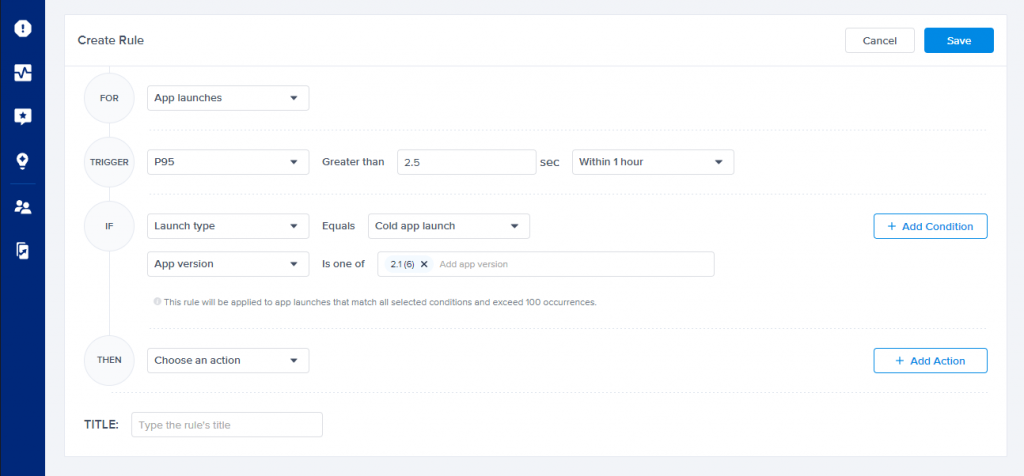1024x476 pixels.
Task: Click the Add Condition button
Action: [x=930, y=226]
